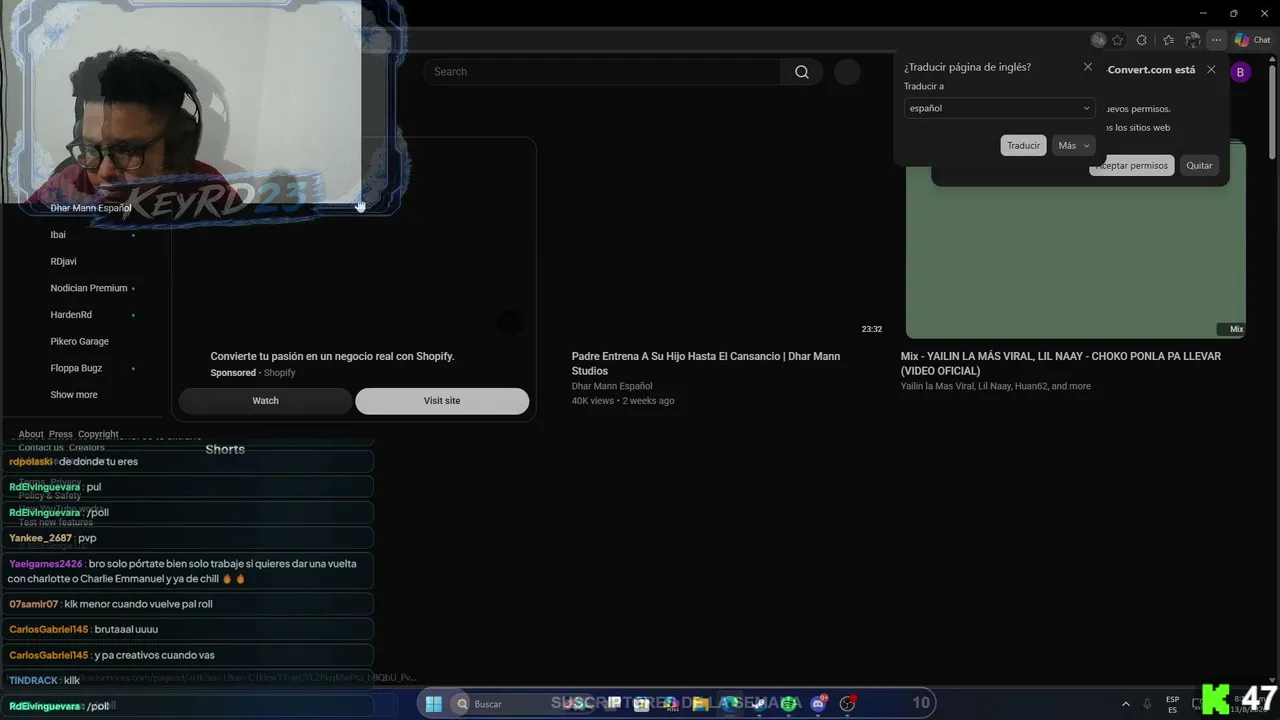Open Steam from the taskbar
This screenshot has width=1280, height=720.
pyautogui.click(x=759, y=704)
